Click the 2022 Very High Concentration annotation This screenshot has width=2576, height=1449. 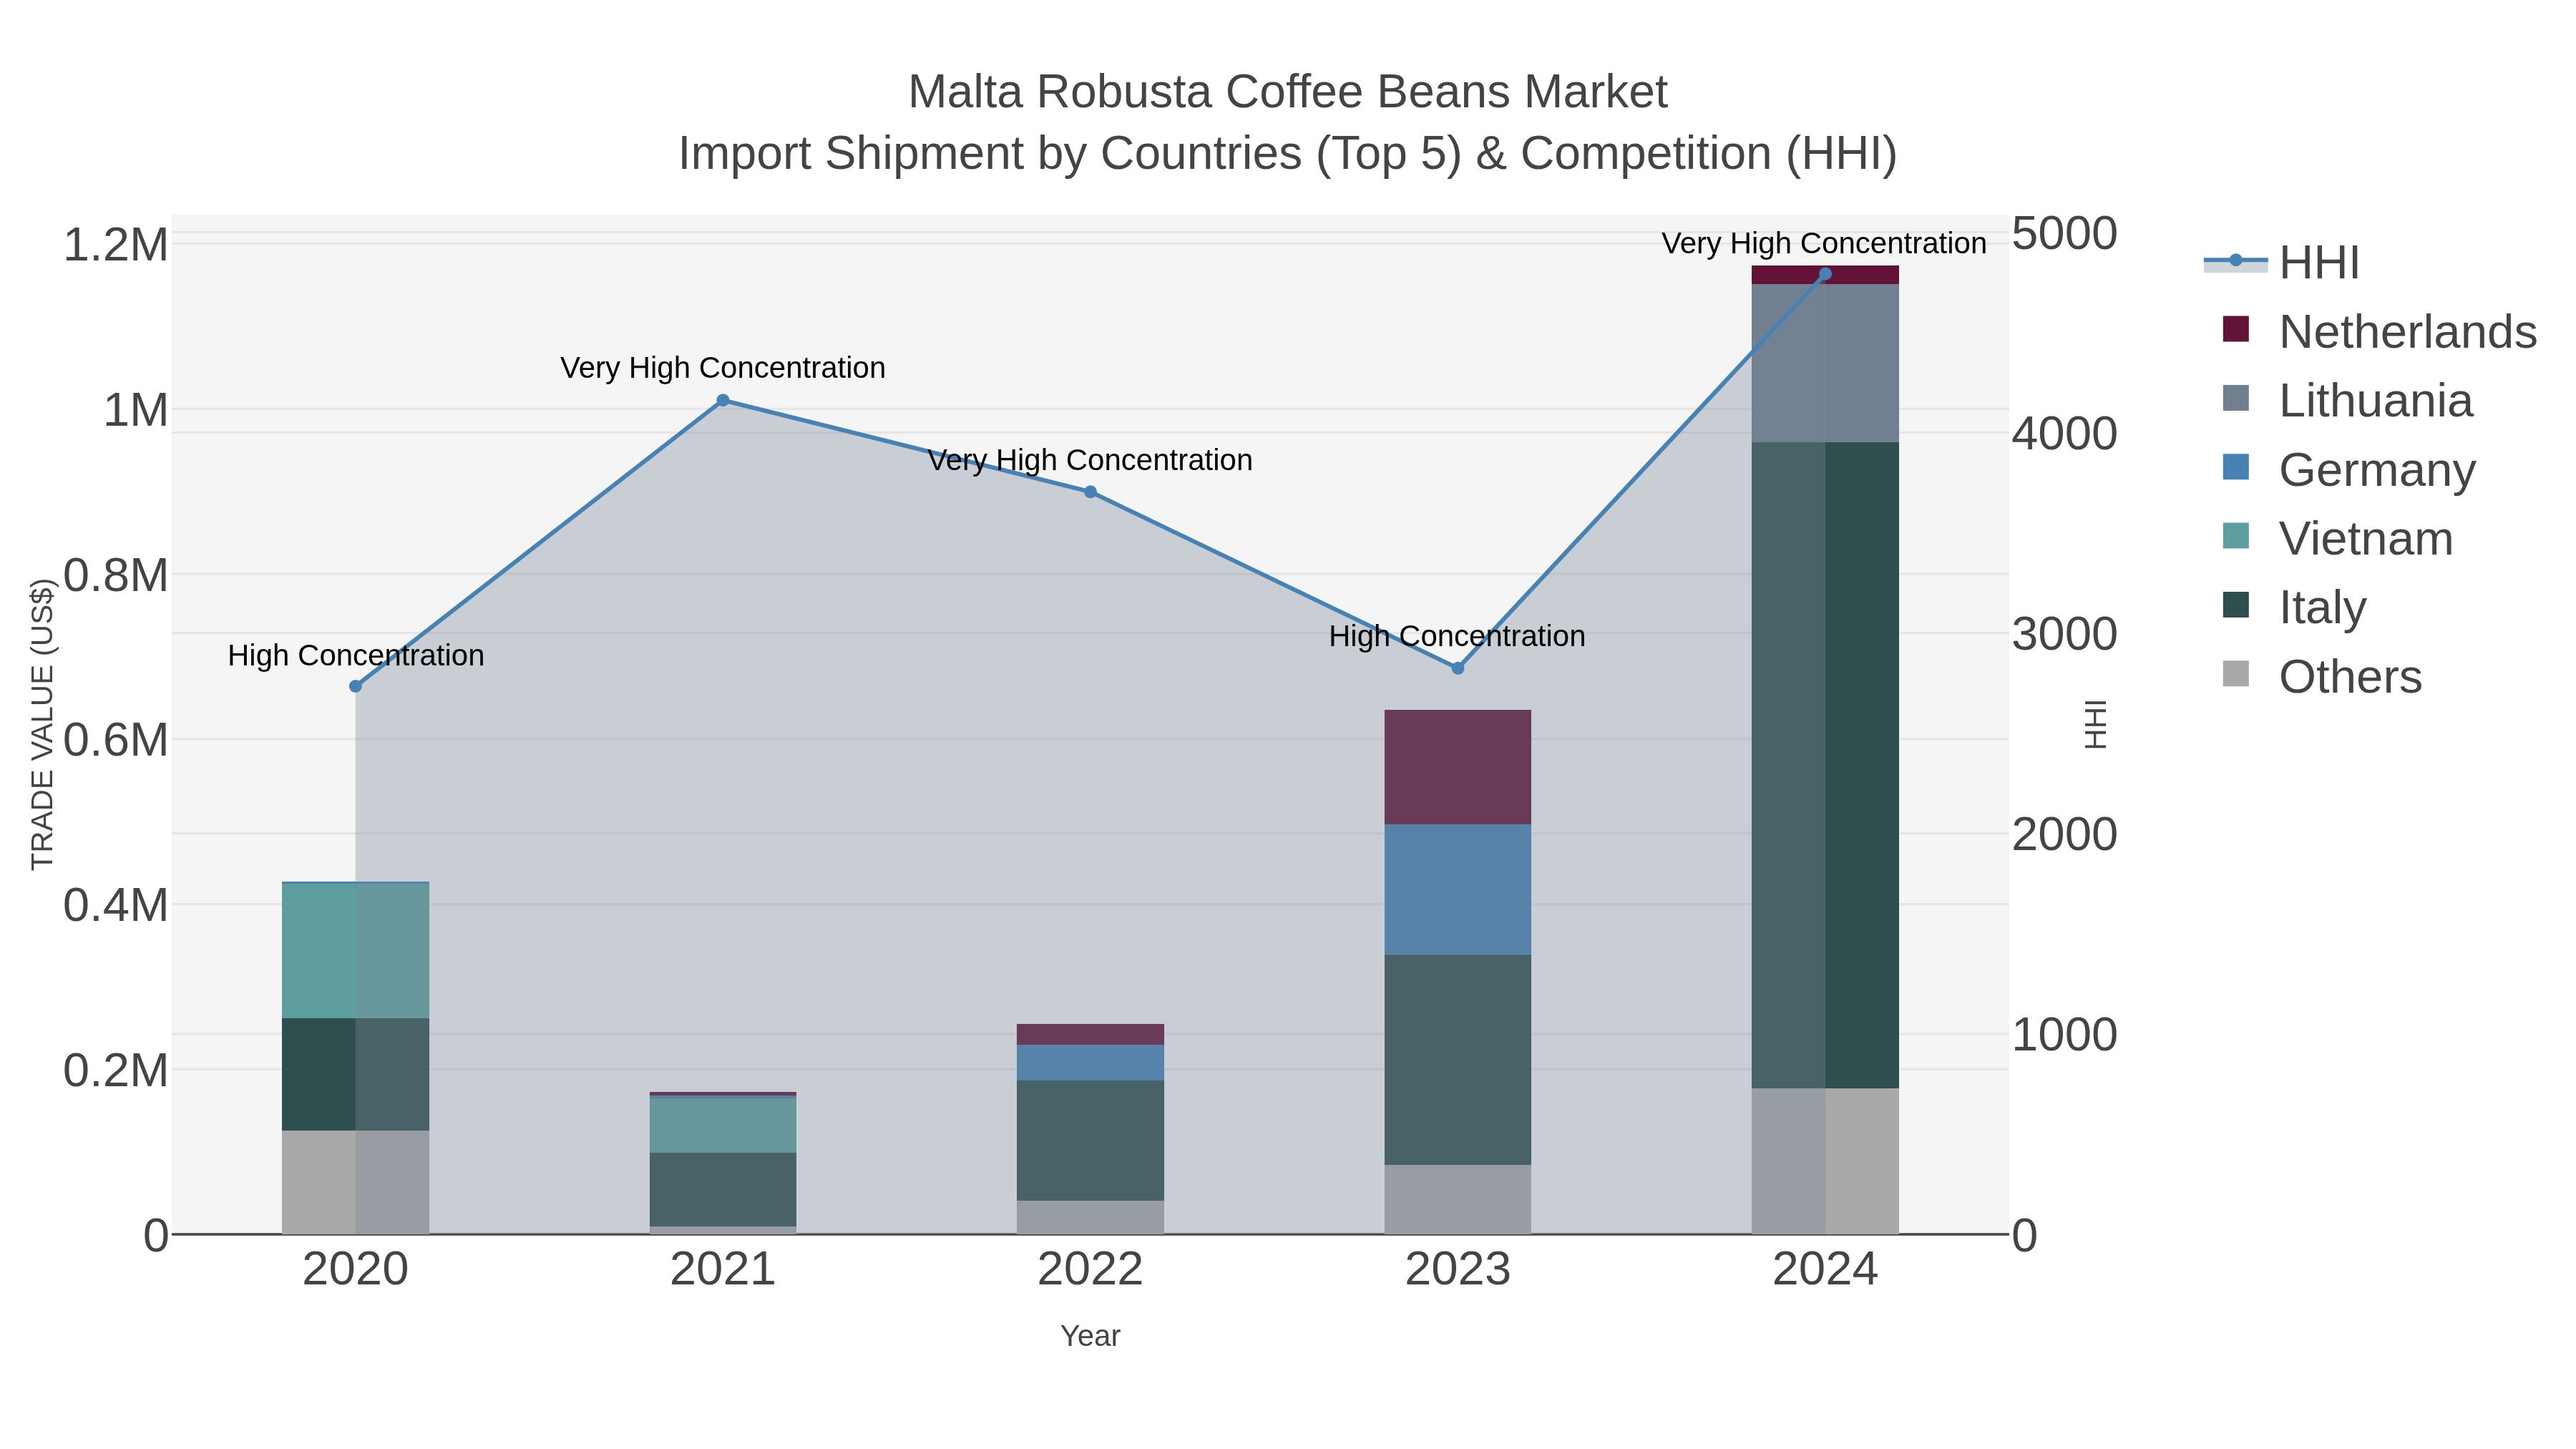pyautogui.click(x=1090, y=460)
